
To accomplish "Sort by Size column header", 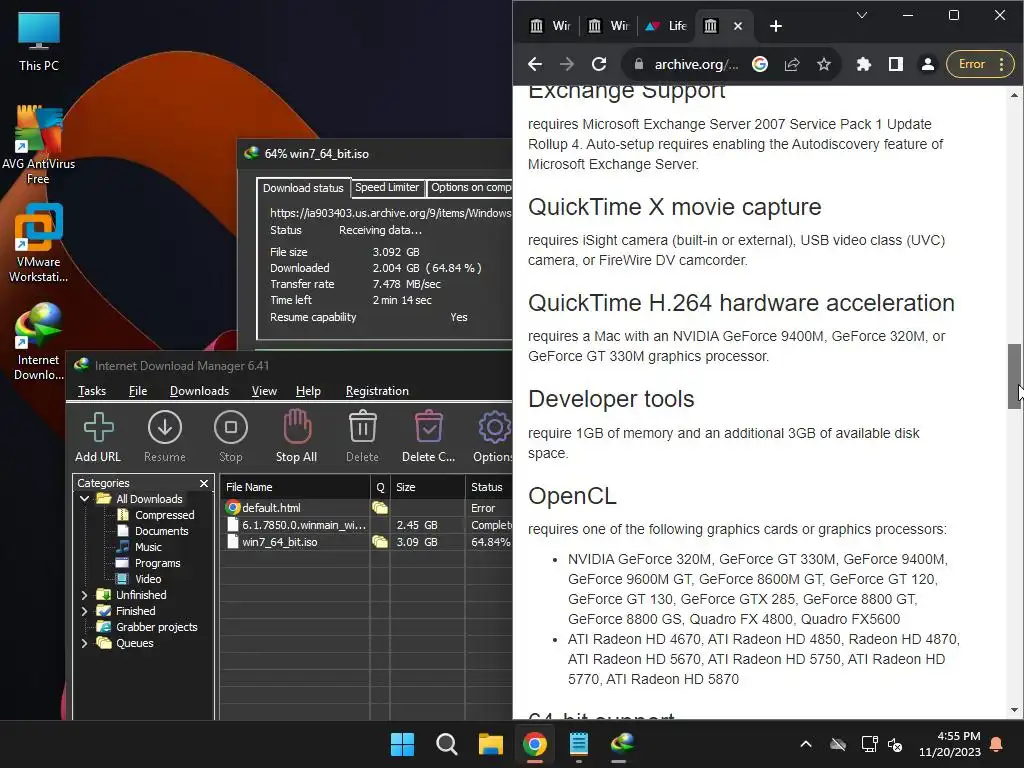I will point(428,487).
